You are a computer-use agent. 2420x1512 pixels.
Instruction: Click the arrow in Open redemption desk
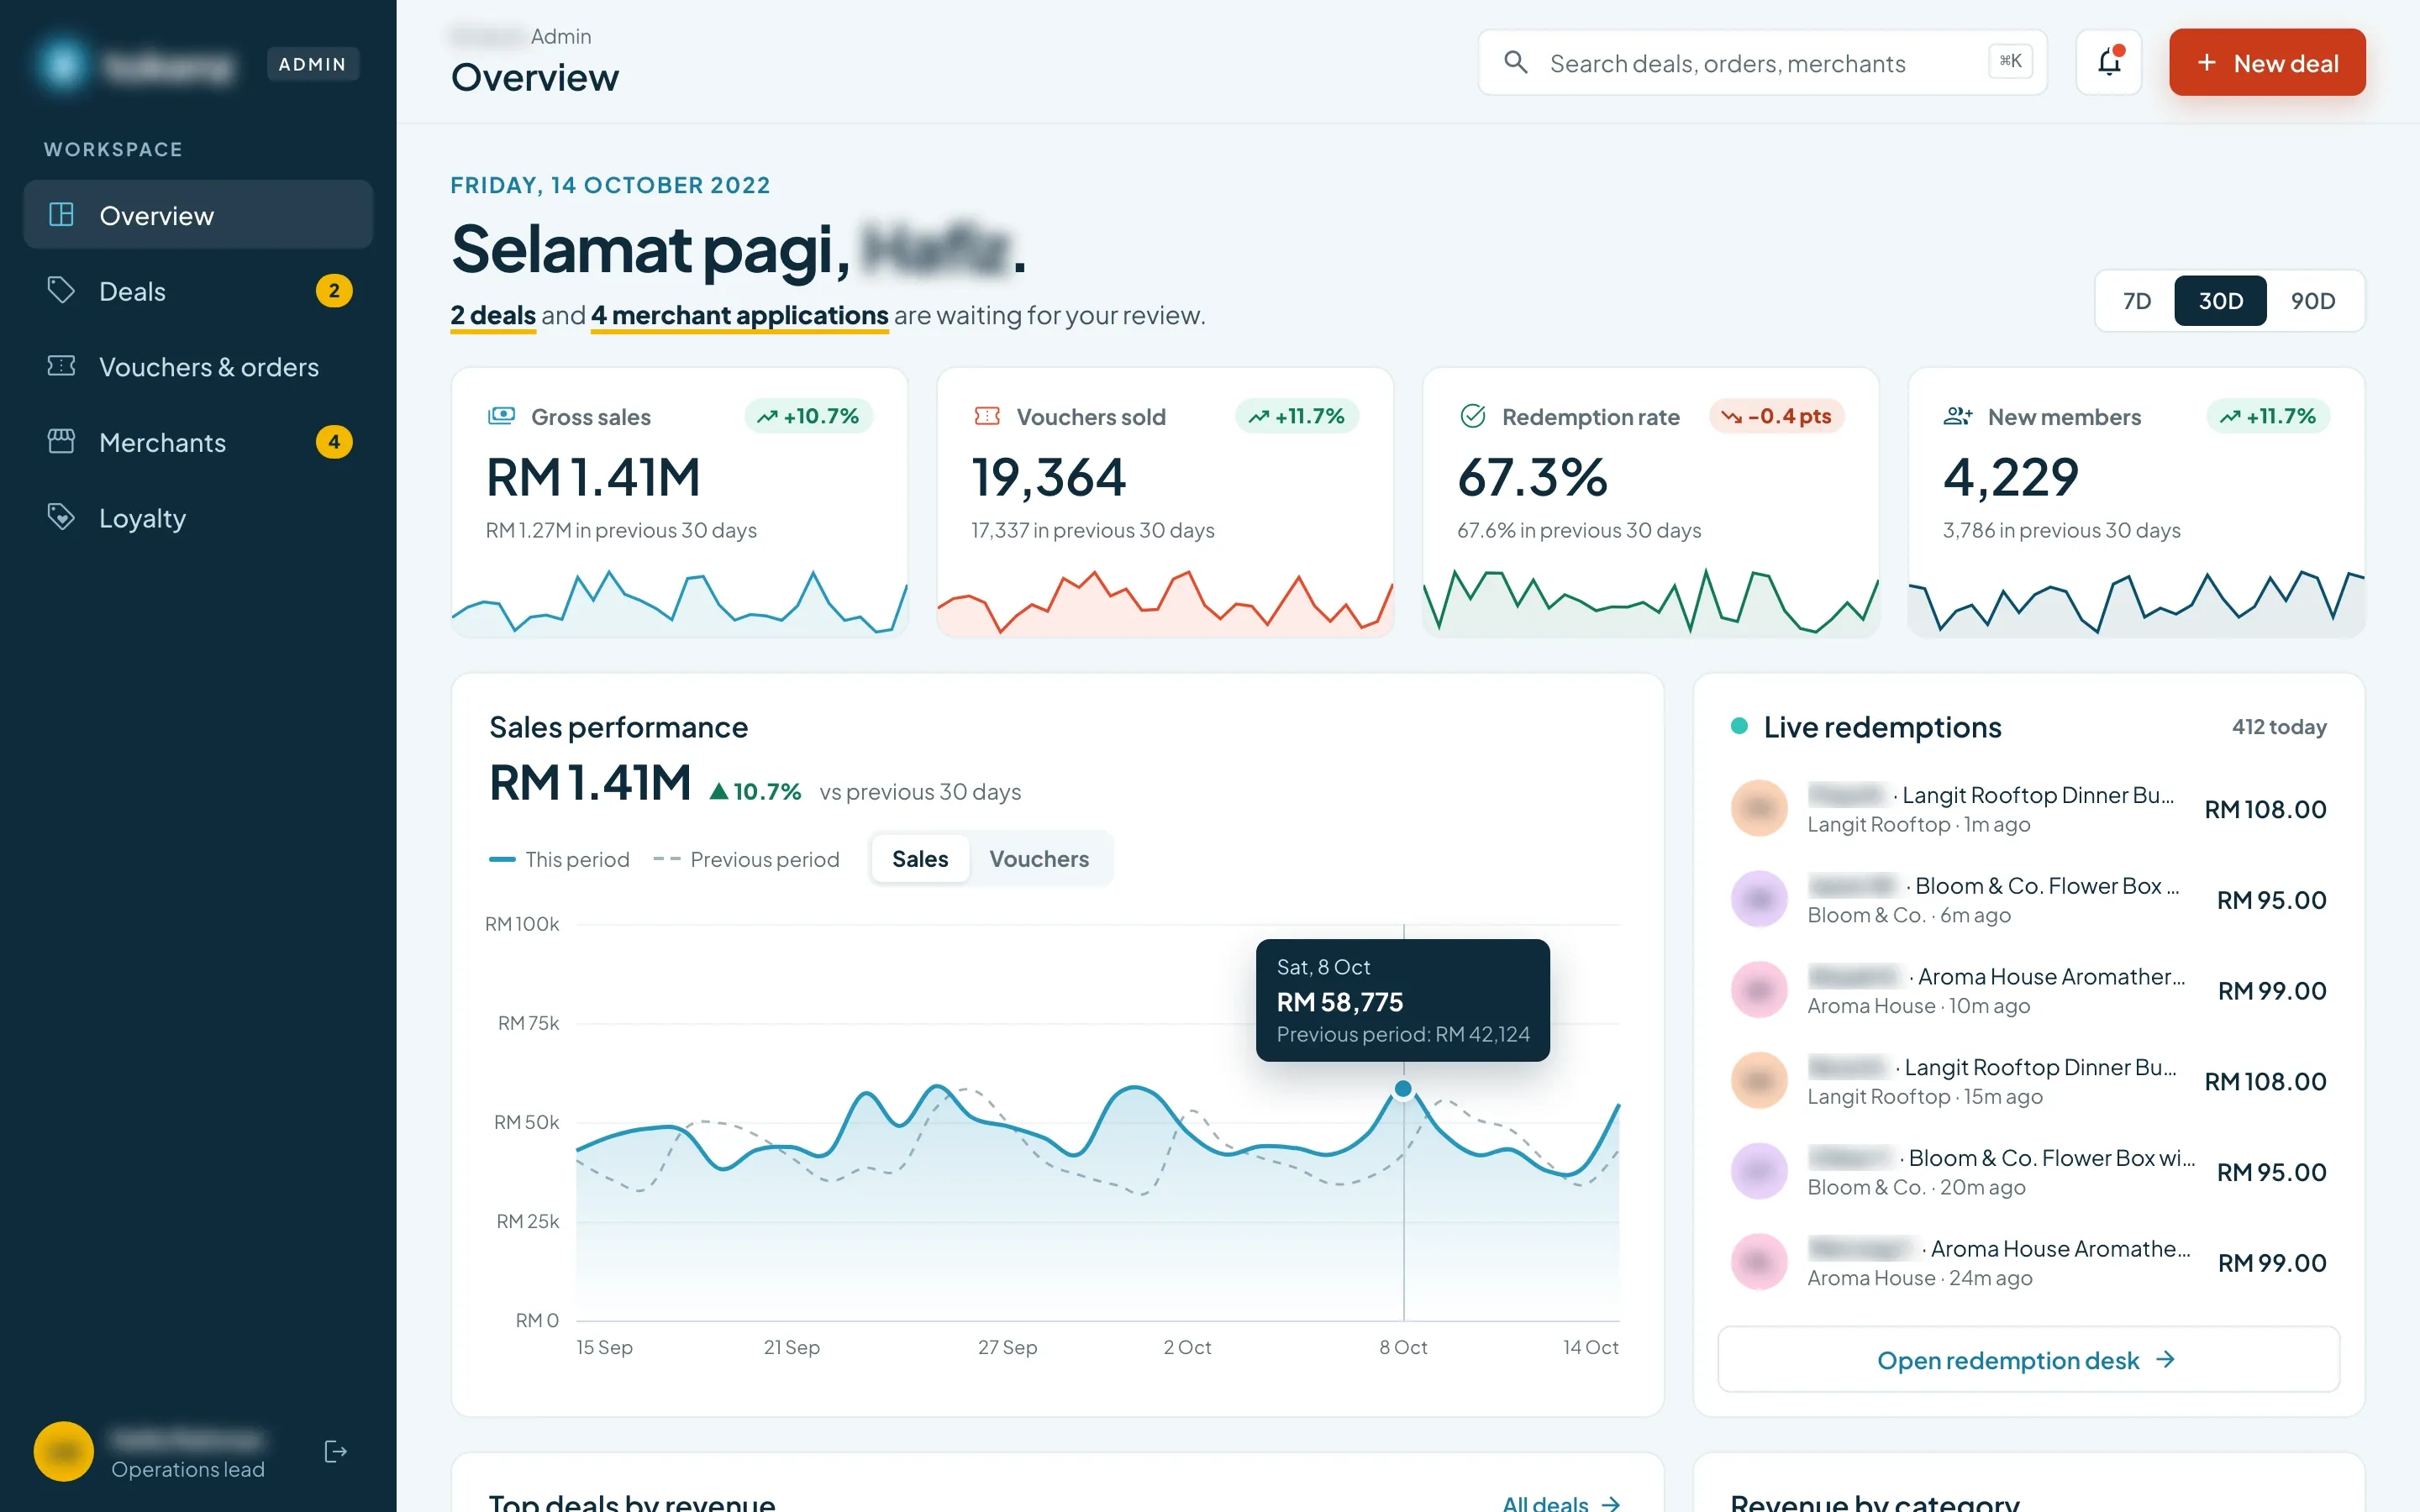click(2165, 1360)
